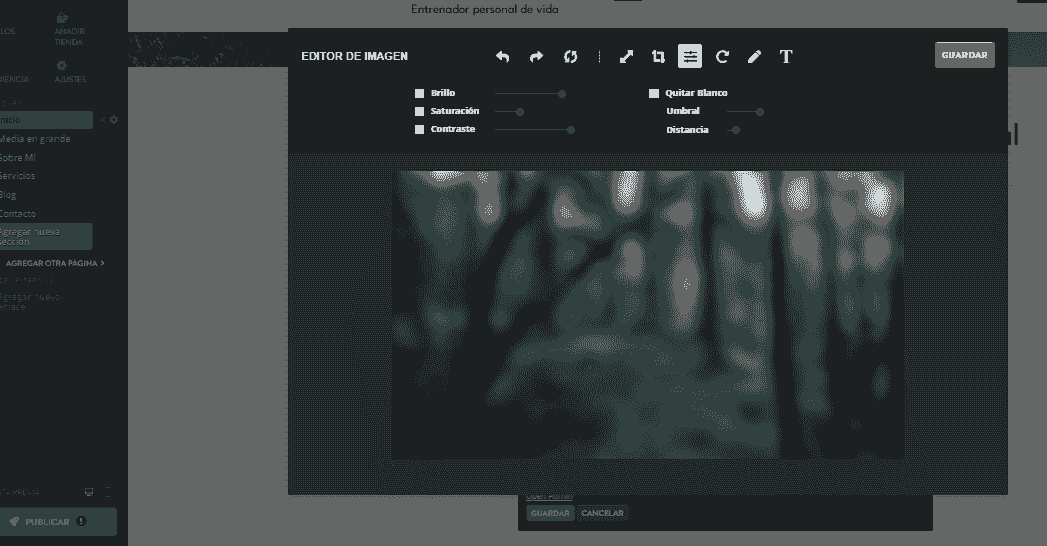Select the resize diagonal-arrows tool
This screenshot has height=546, width=1047.
(x=626, y=57)
